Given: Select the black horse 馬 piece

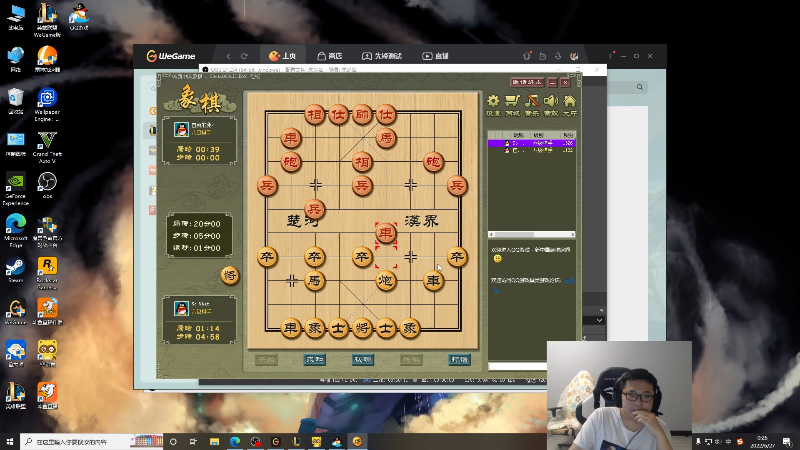Looking at the screenshot, I should pos(314,281).
